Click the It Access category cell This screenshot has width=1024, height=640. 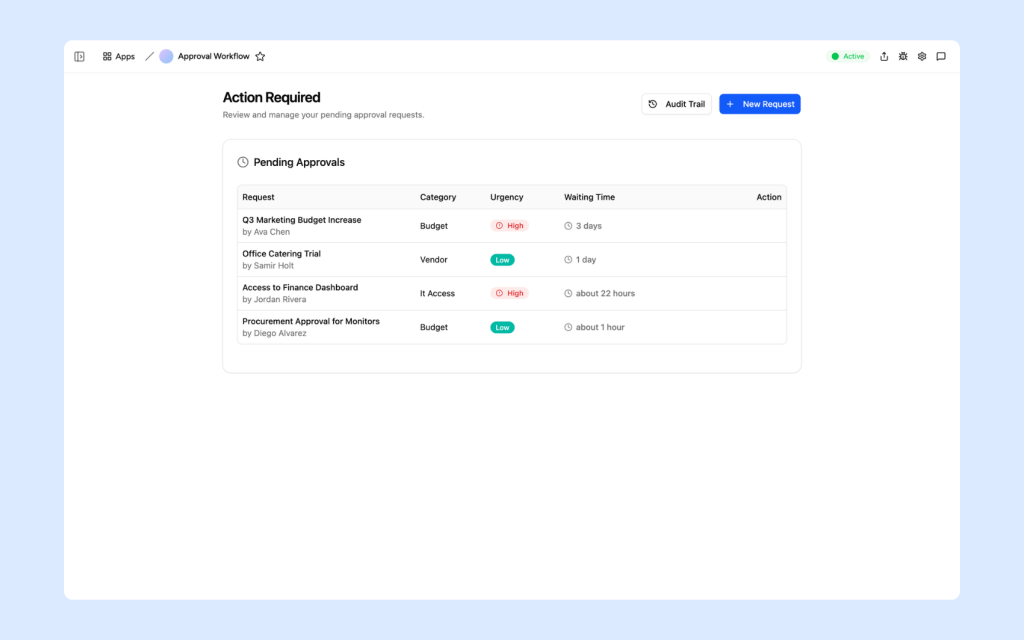point(437,294)
